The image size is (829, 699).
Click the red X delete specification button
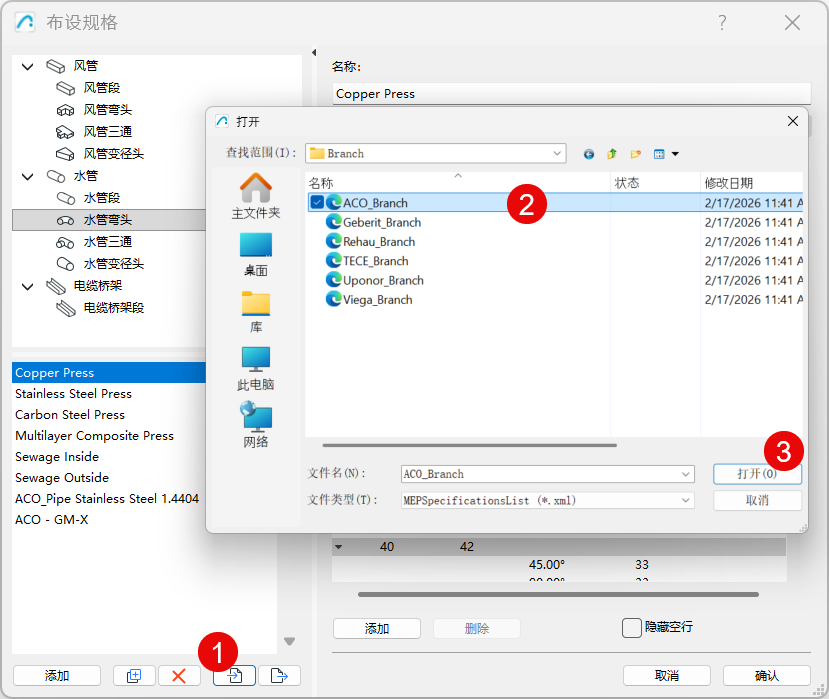179,676
